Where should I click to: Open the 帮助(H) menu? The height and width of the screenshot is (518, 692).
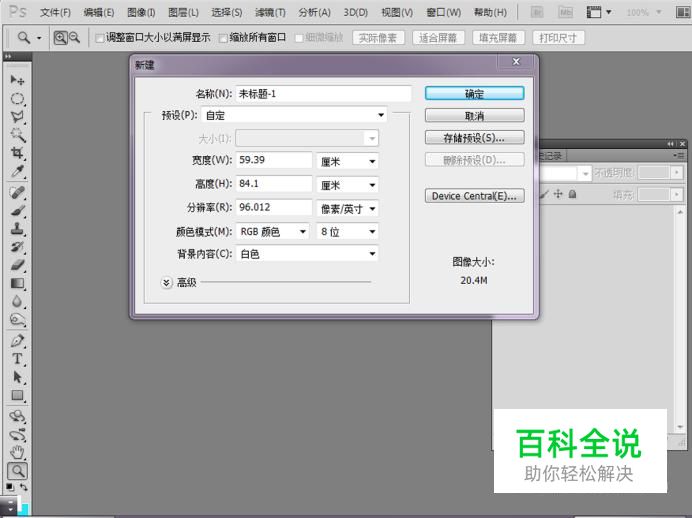click(x=490, y=12)
